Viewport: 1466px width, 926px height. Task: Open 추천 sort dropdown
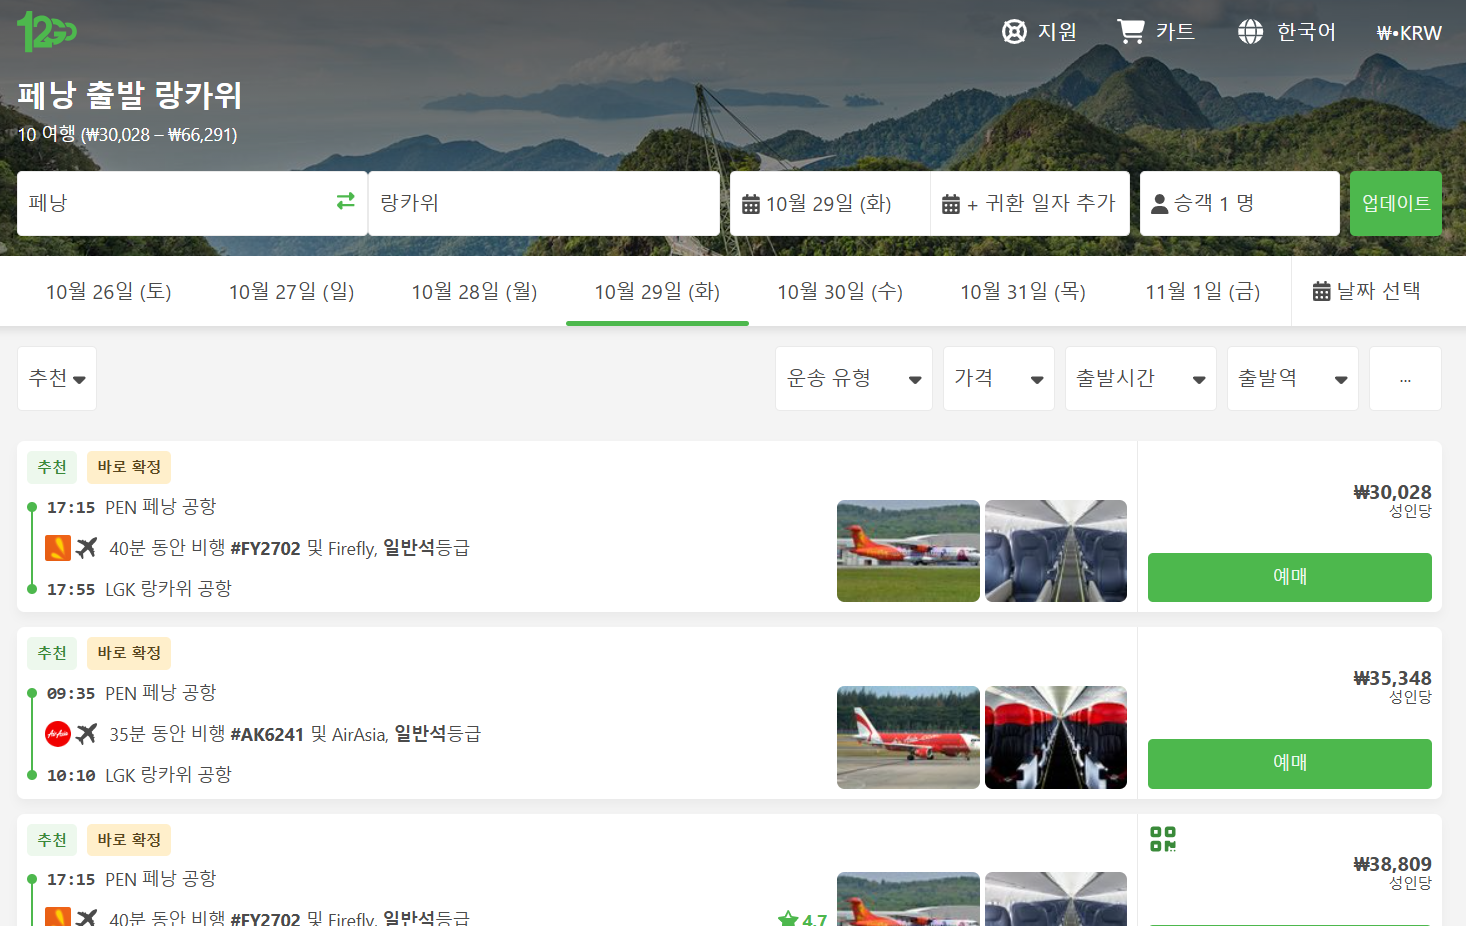(x=57, y=378)
